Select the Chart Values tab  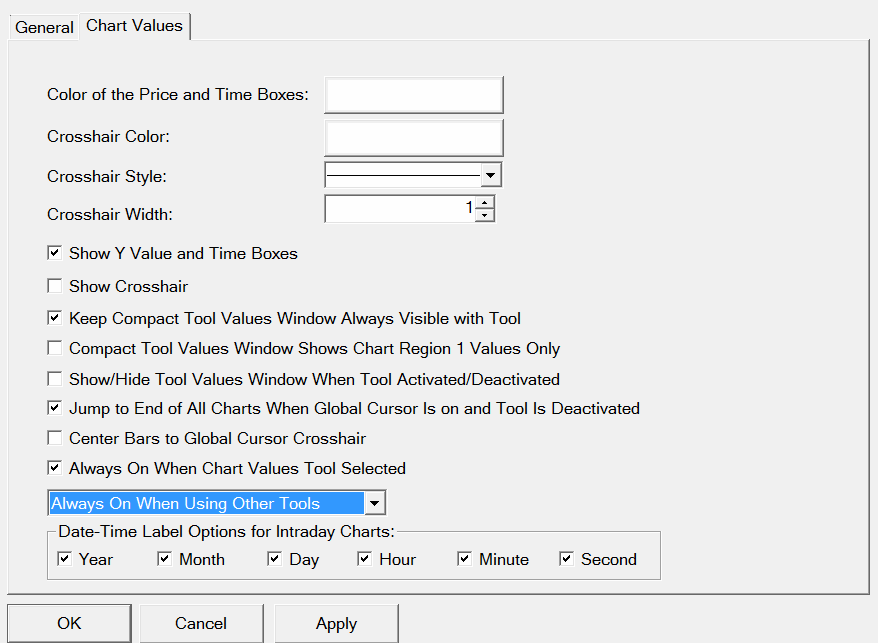tap(134, 26)
